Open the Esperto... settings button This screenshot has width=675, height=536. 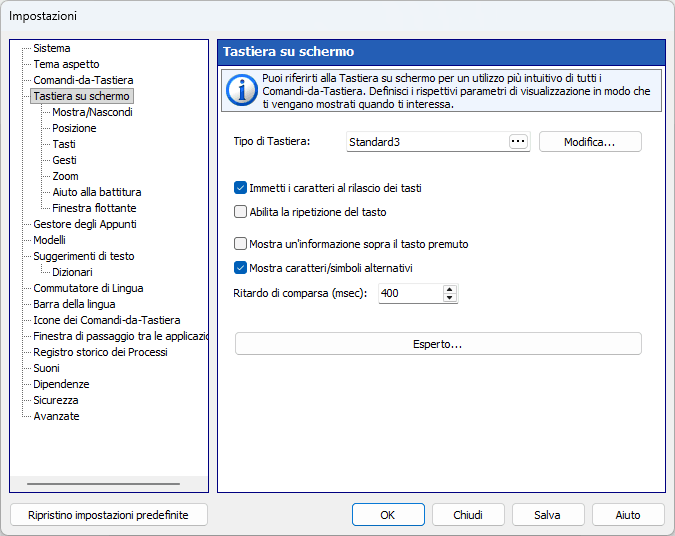(x=438, y=344)
